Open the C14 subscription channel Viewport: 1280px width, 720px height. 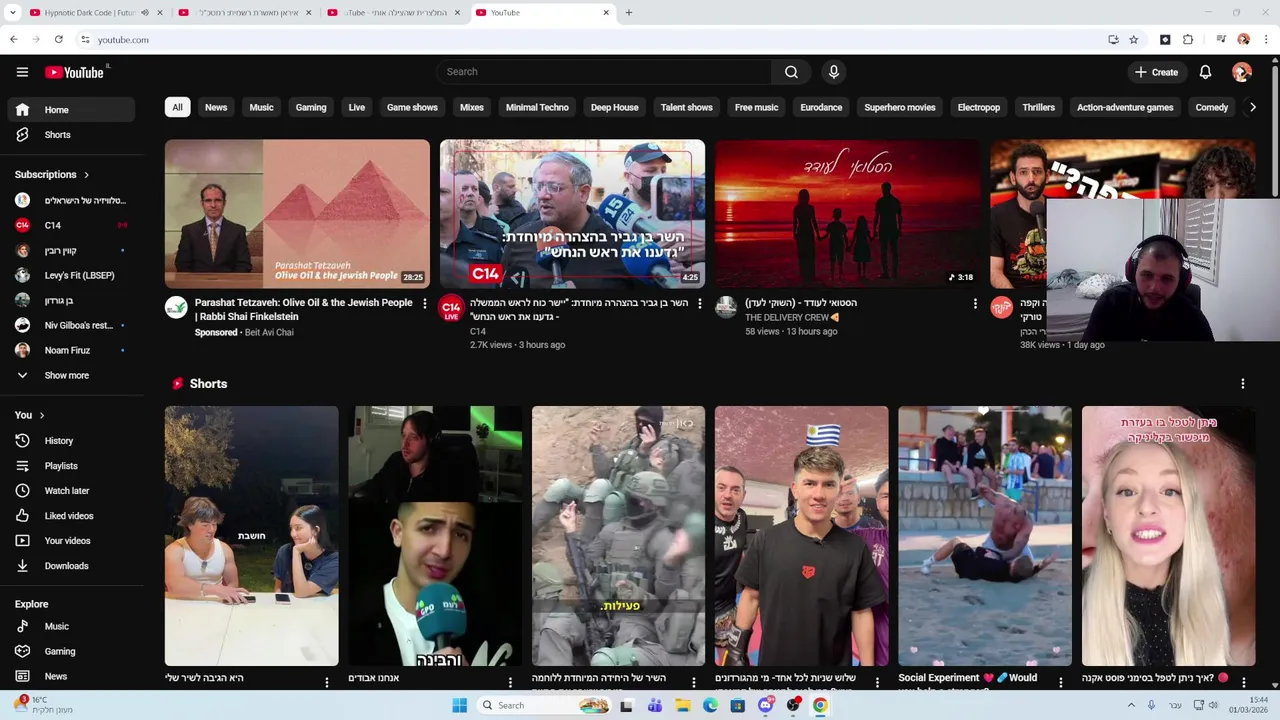[x=70, y=226]
